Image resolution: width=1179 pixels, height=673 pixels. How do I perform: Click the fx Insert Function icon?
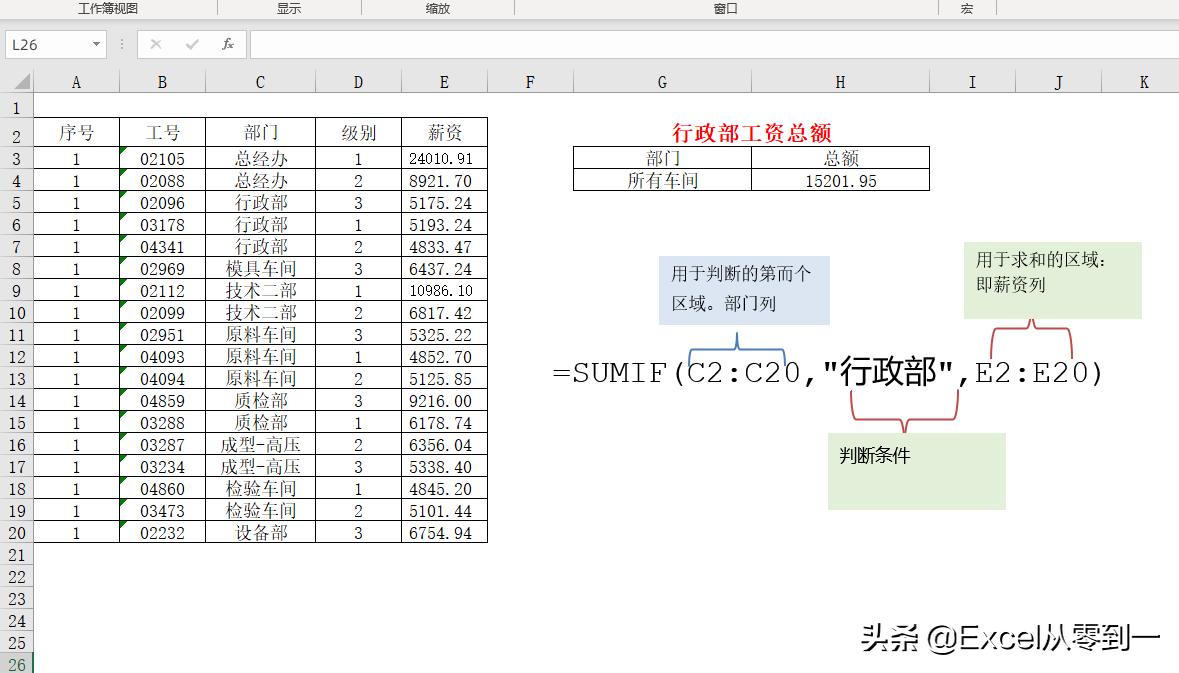pyautogui.click(x=226, y=44)
